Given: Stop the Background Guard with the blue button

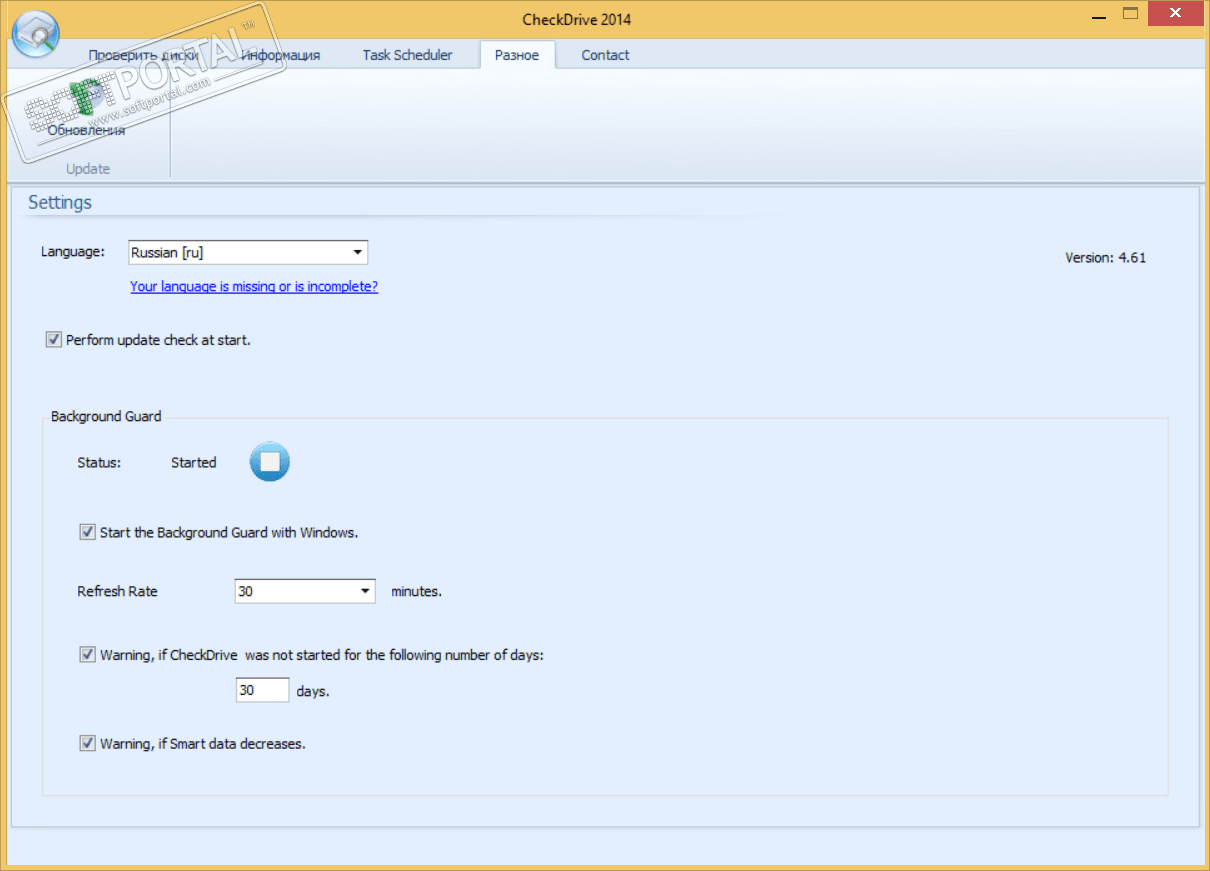Looking at the screenshot, I should coord(269,462).
